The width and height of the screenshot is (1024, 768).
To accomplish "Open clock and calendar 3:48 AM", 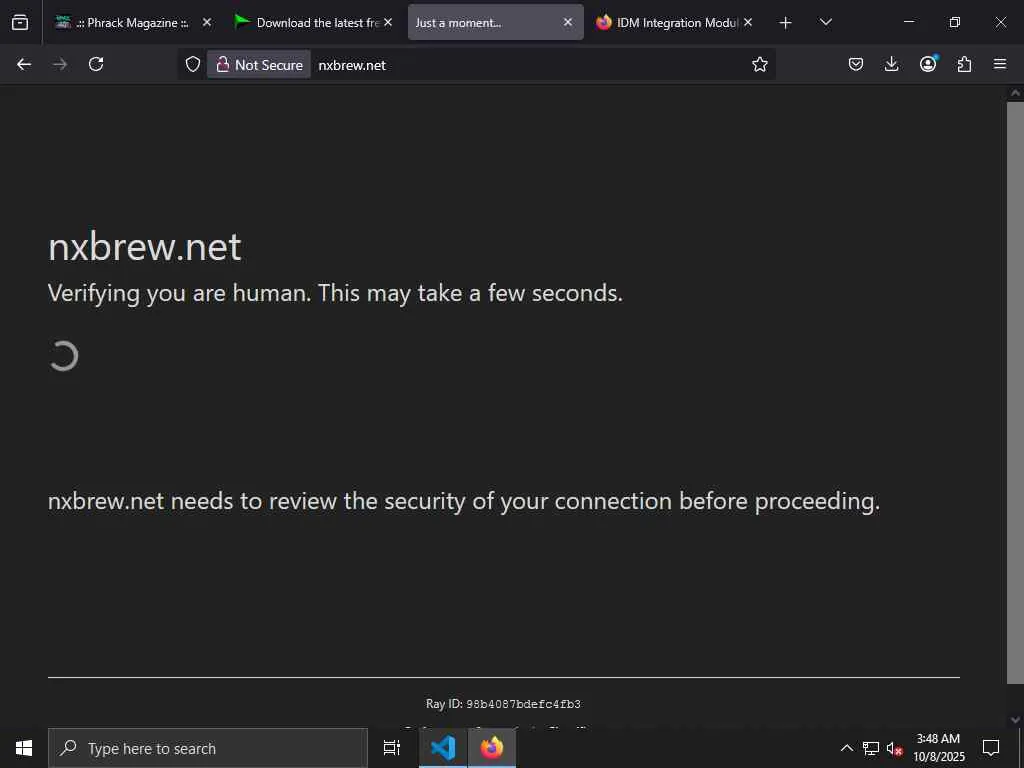I will click(x=938, y=748).
